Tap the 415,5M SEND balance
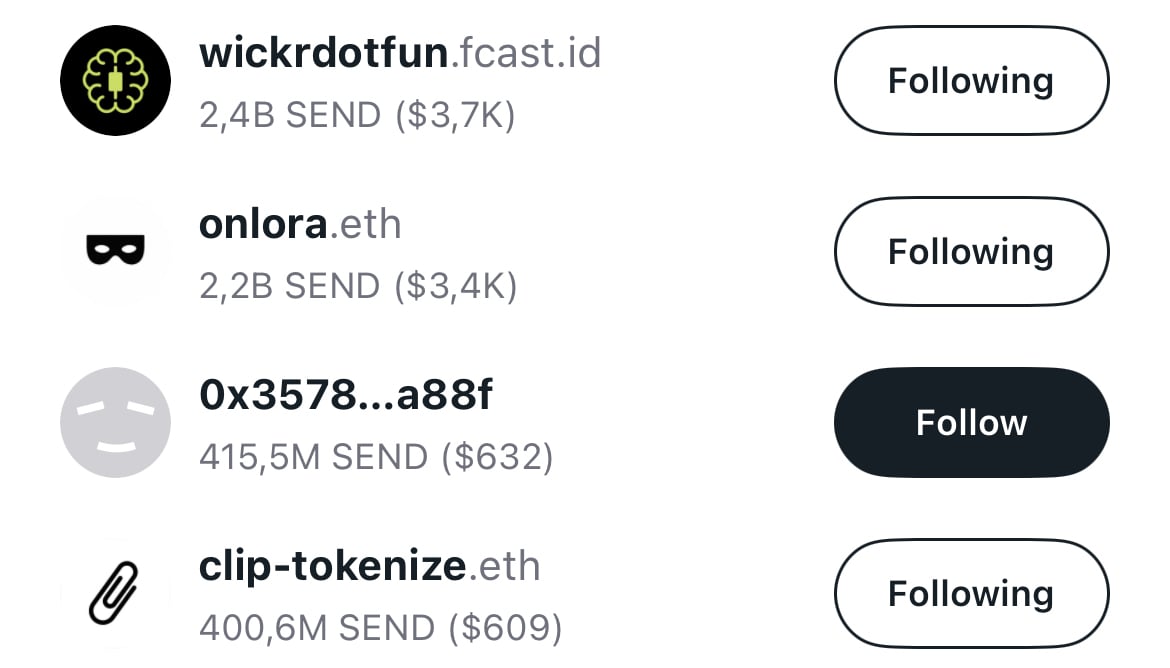Image resolution: width=1170 pixels, height=668 pixels. pyautogui.click(x=313, y=458)
